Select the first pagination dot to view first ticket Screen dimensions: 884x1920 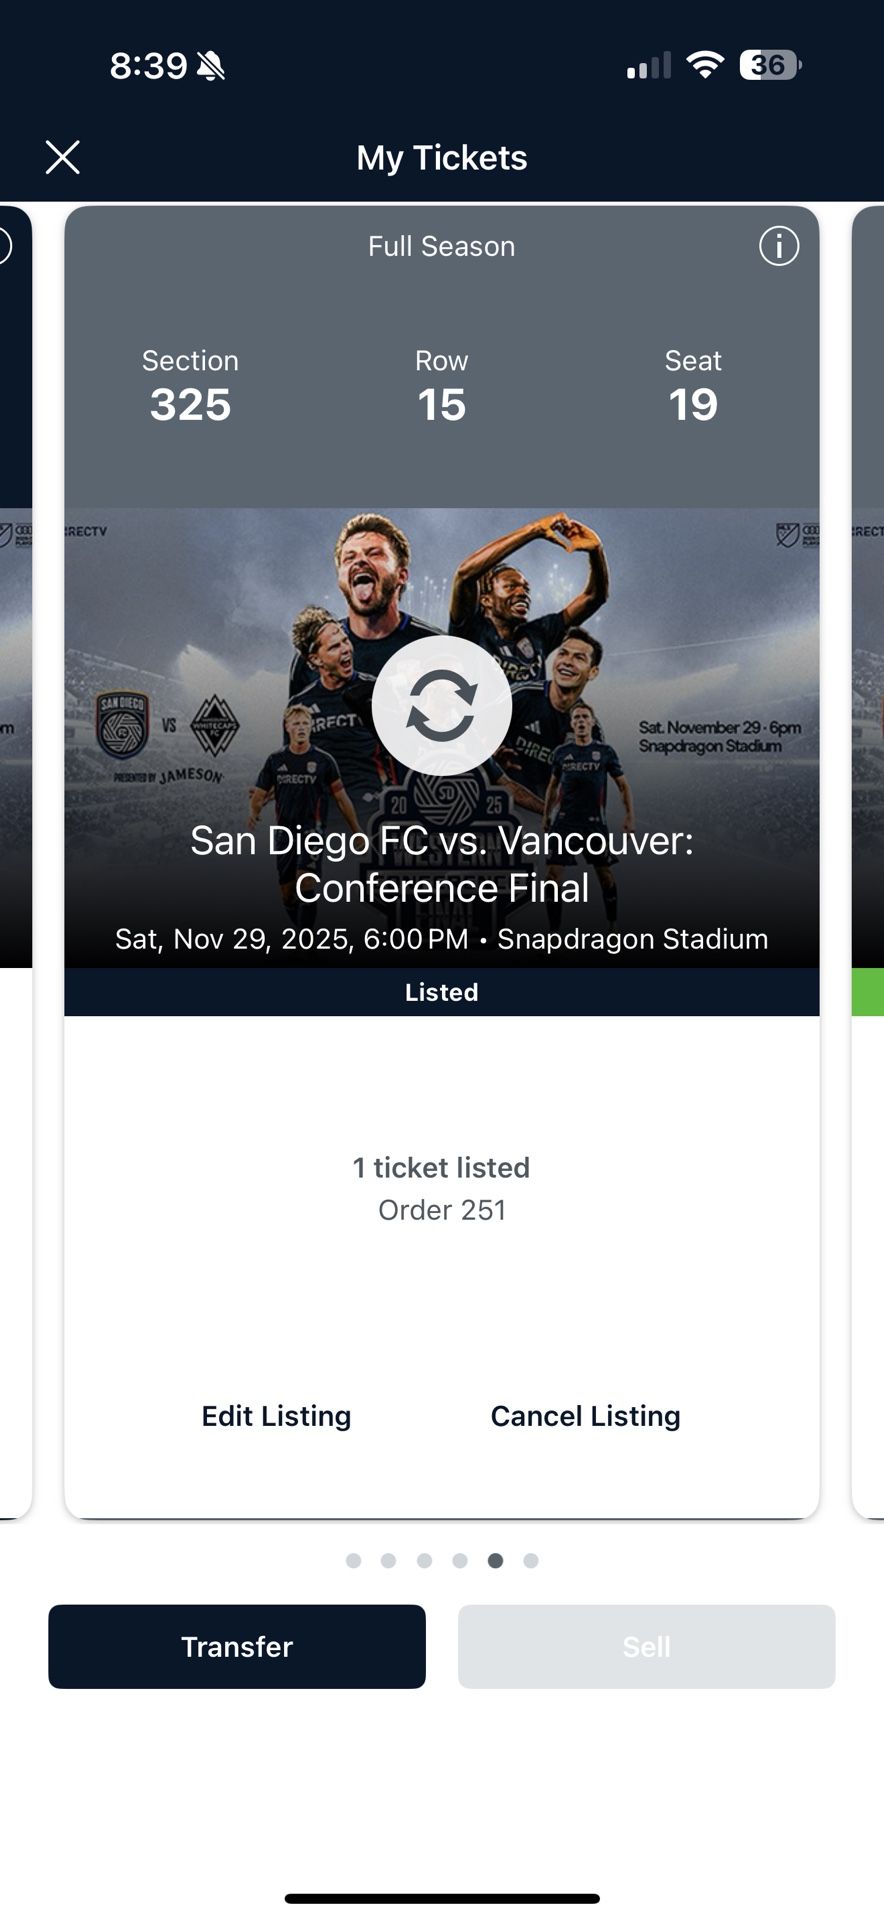[353, 1560]
